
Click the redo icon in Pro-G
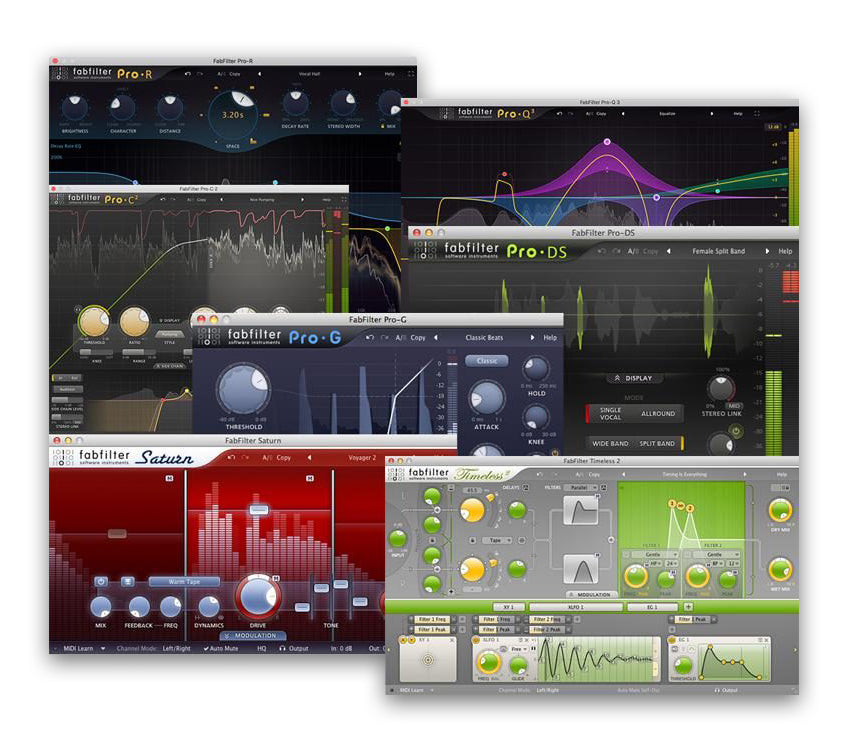(385, 337)
